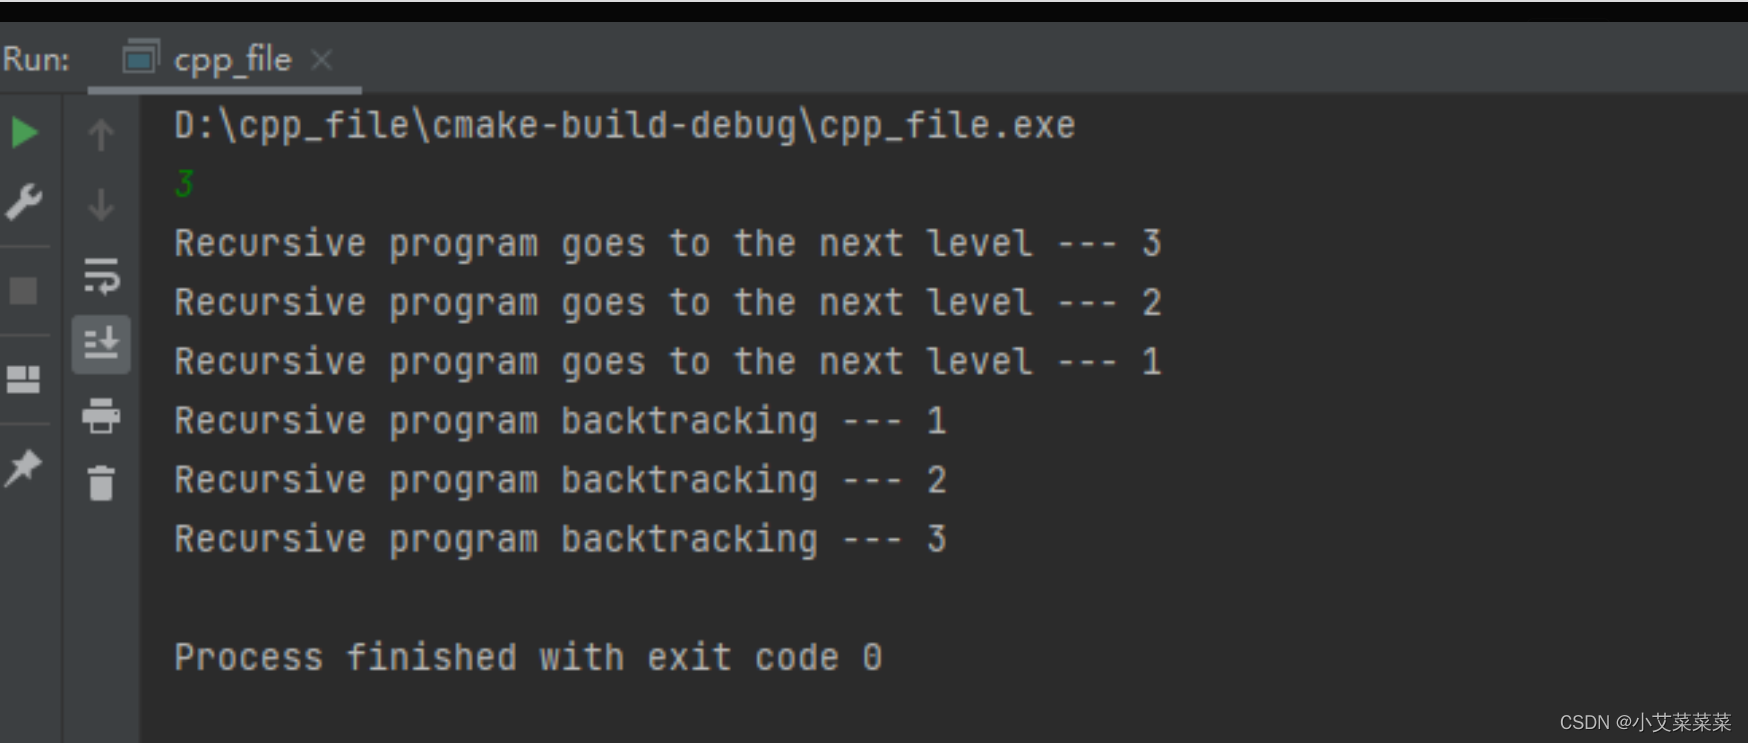Click the Restore Layout icon
1748x743 pixels.
point(24,379)
